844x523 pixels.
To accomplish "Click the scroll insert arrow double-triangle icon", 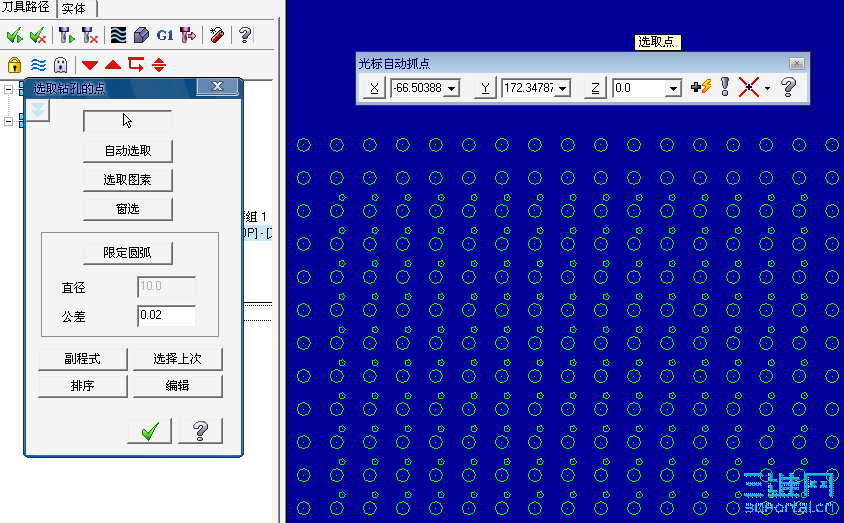I will 159,65.
